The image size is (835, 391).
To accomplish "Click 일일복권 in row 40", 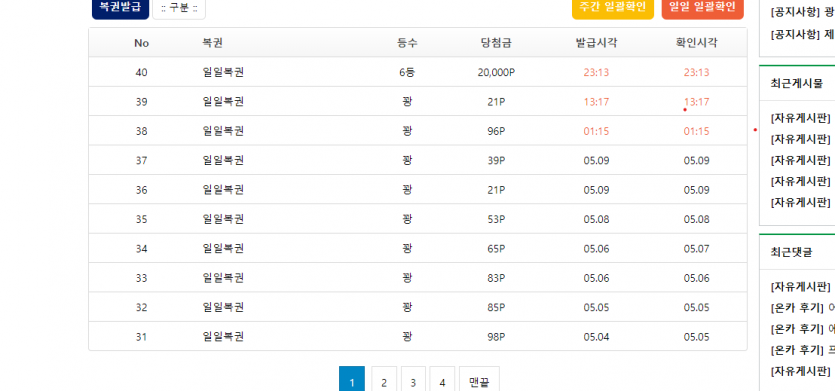I will click(x=224, y=72).
